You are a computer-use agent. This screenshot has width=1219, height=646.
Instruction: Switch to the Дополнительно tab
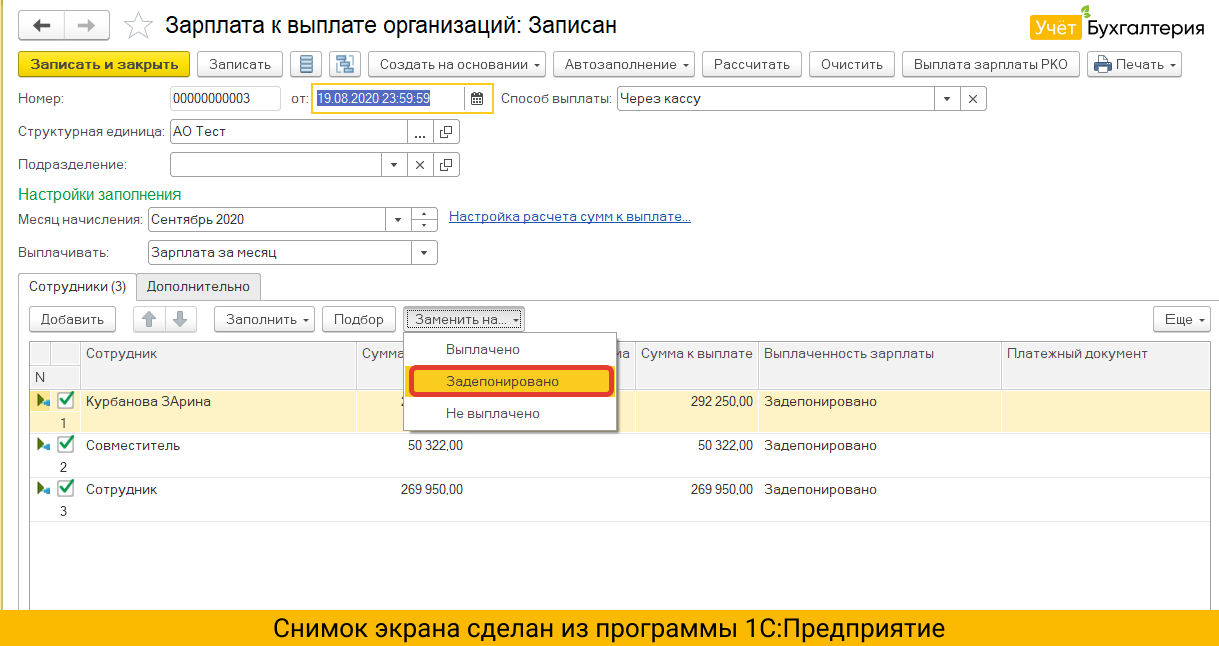pos(198,286)
